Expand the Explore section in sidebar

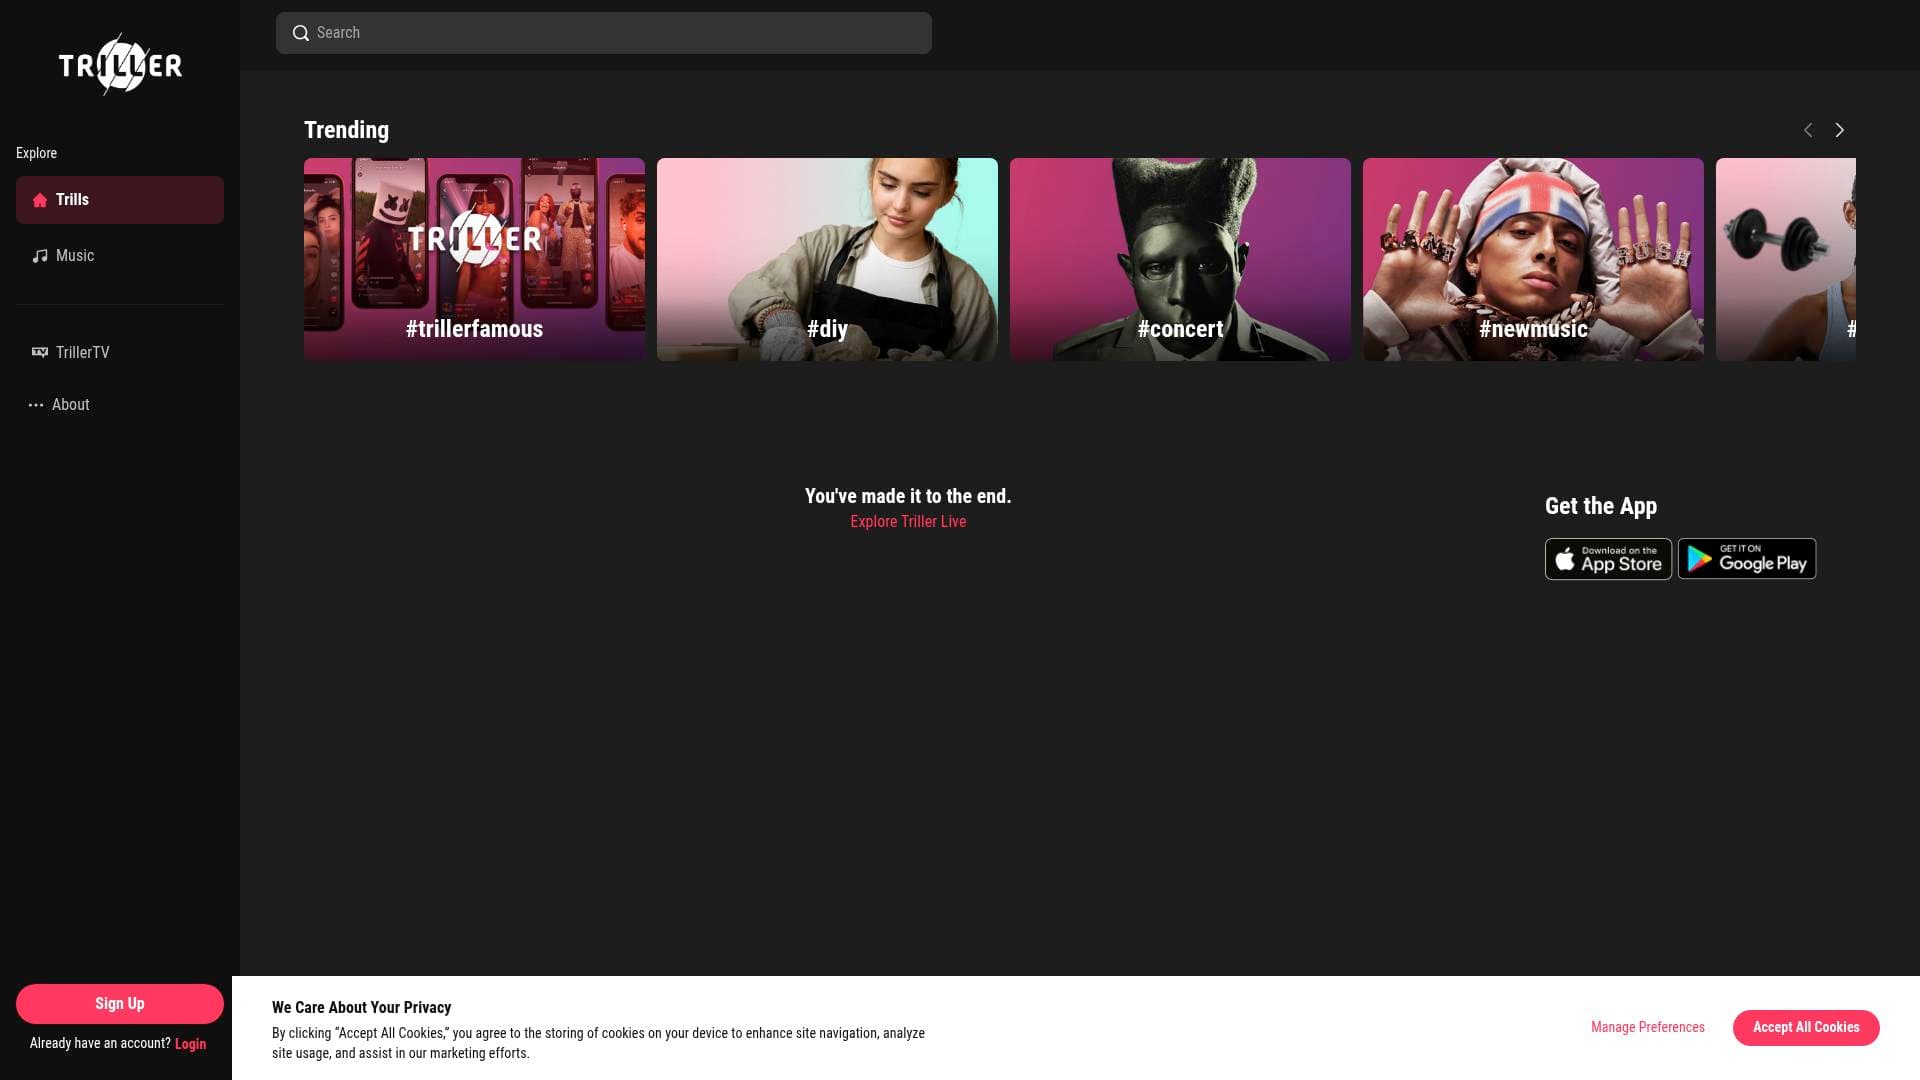[37, 153]
